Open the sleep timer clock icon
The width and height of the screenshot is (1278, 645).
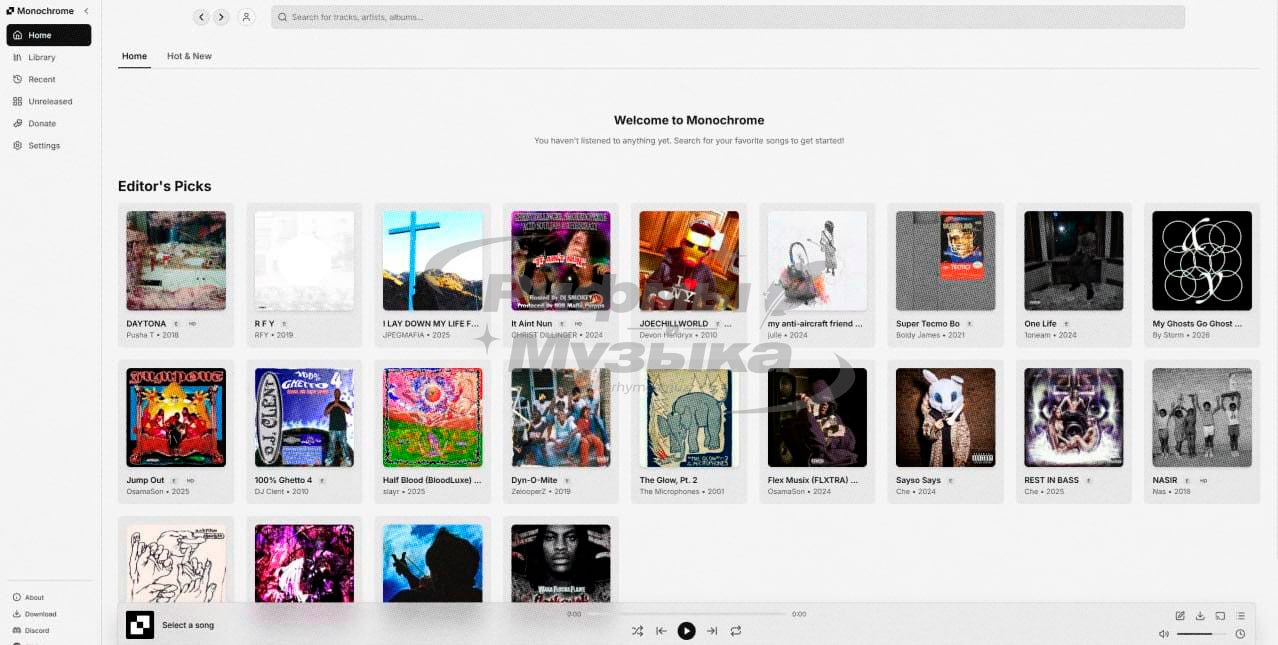pyautogui.click(x=1240, y=634)
